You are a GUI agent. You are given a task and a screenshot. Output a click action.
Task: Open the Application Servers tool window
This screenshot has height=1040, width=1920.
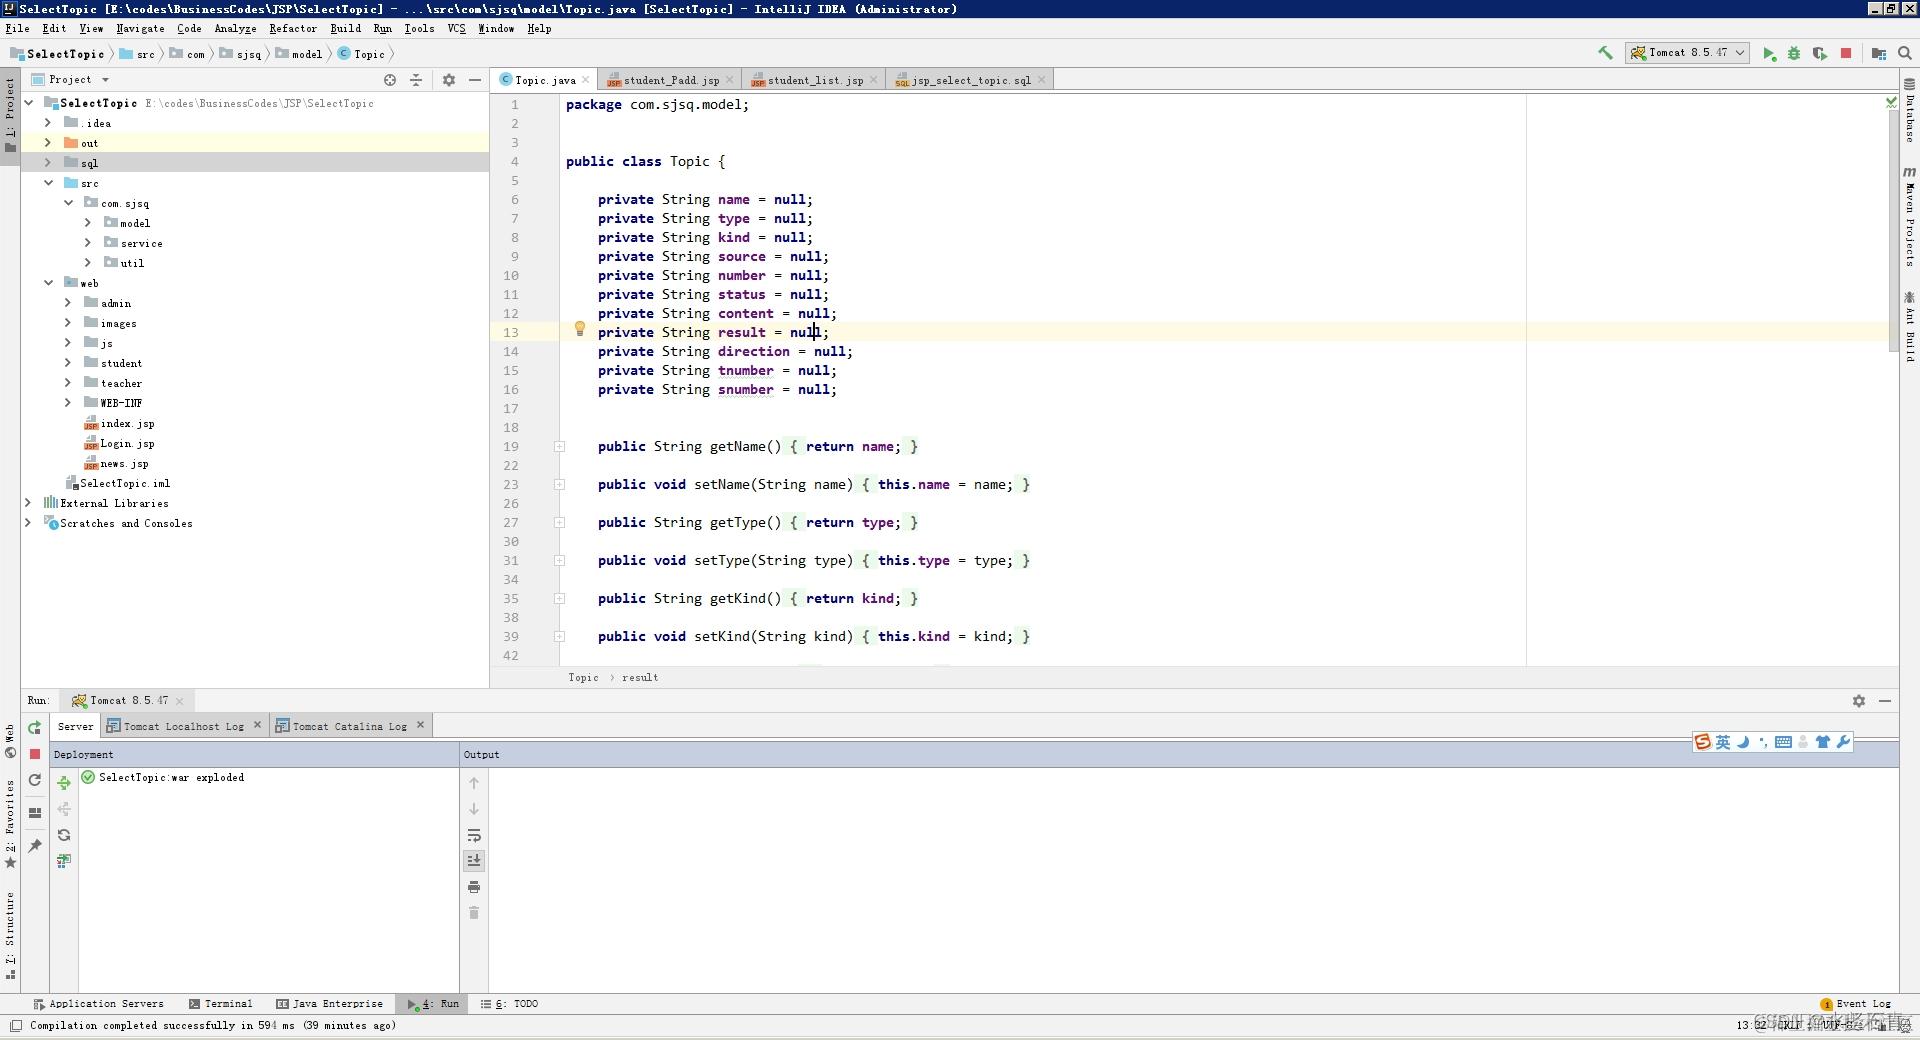98,1004
